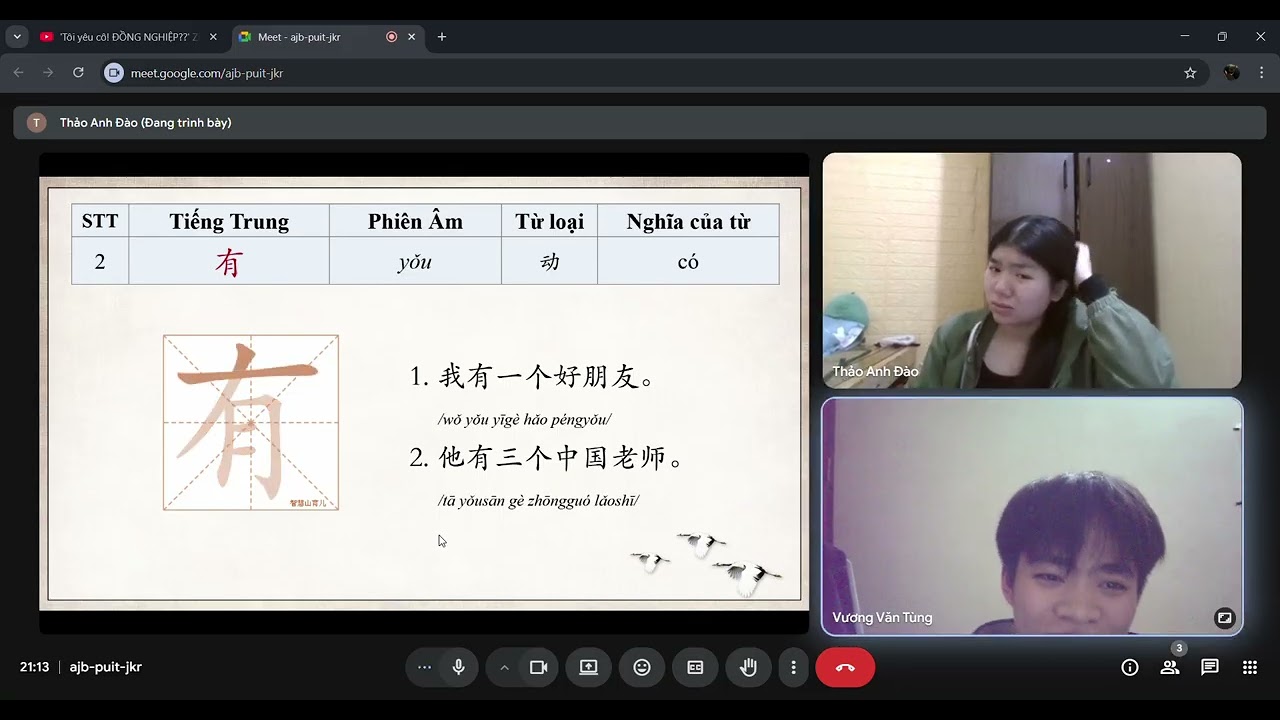Open the emoji reactions button
Screen dimensions: 1280x720
642,667
